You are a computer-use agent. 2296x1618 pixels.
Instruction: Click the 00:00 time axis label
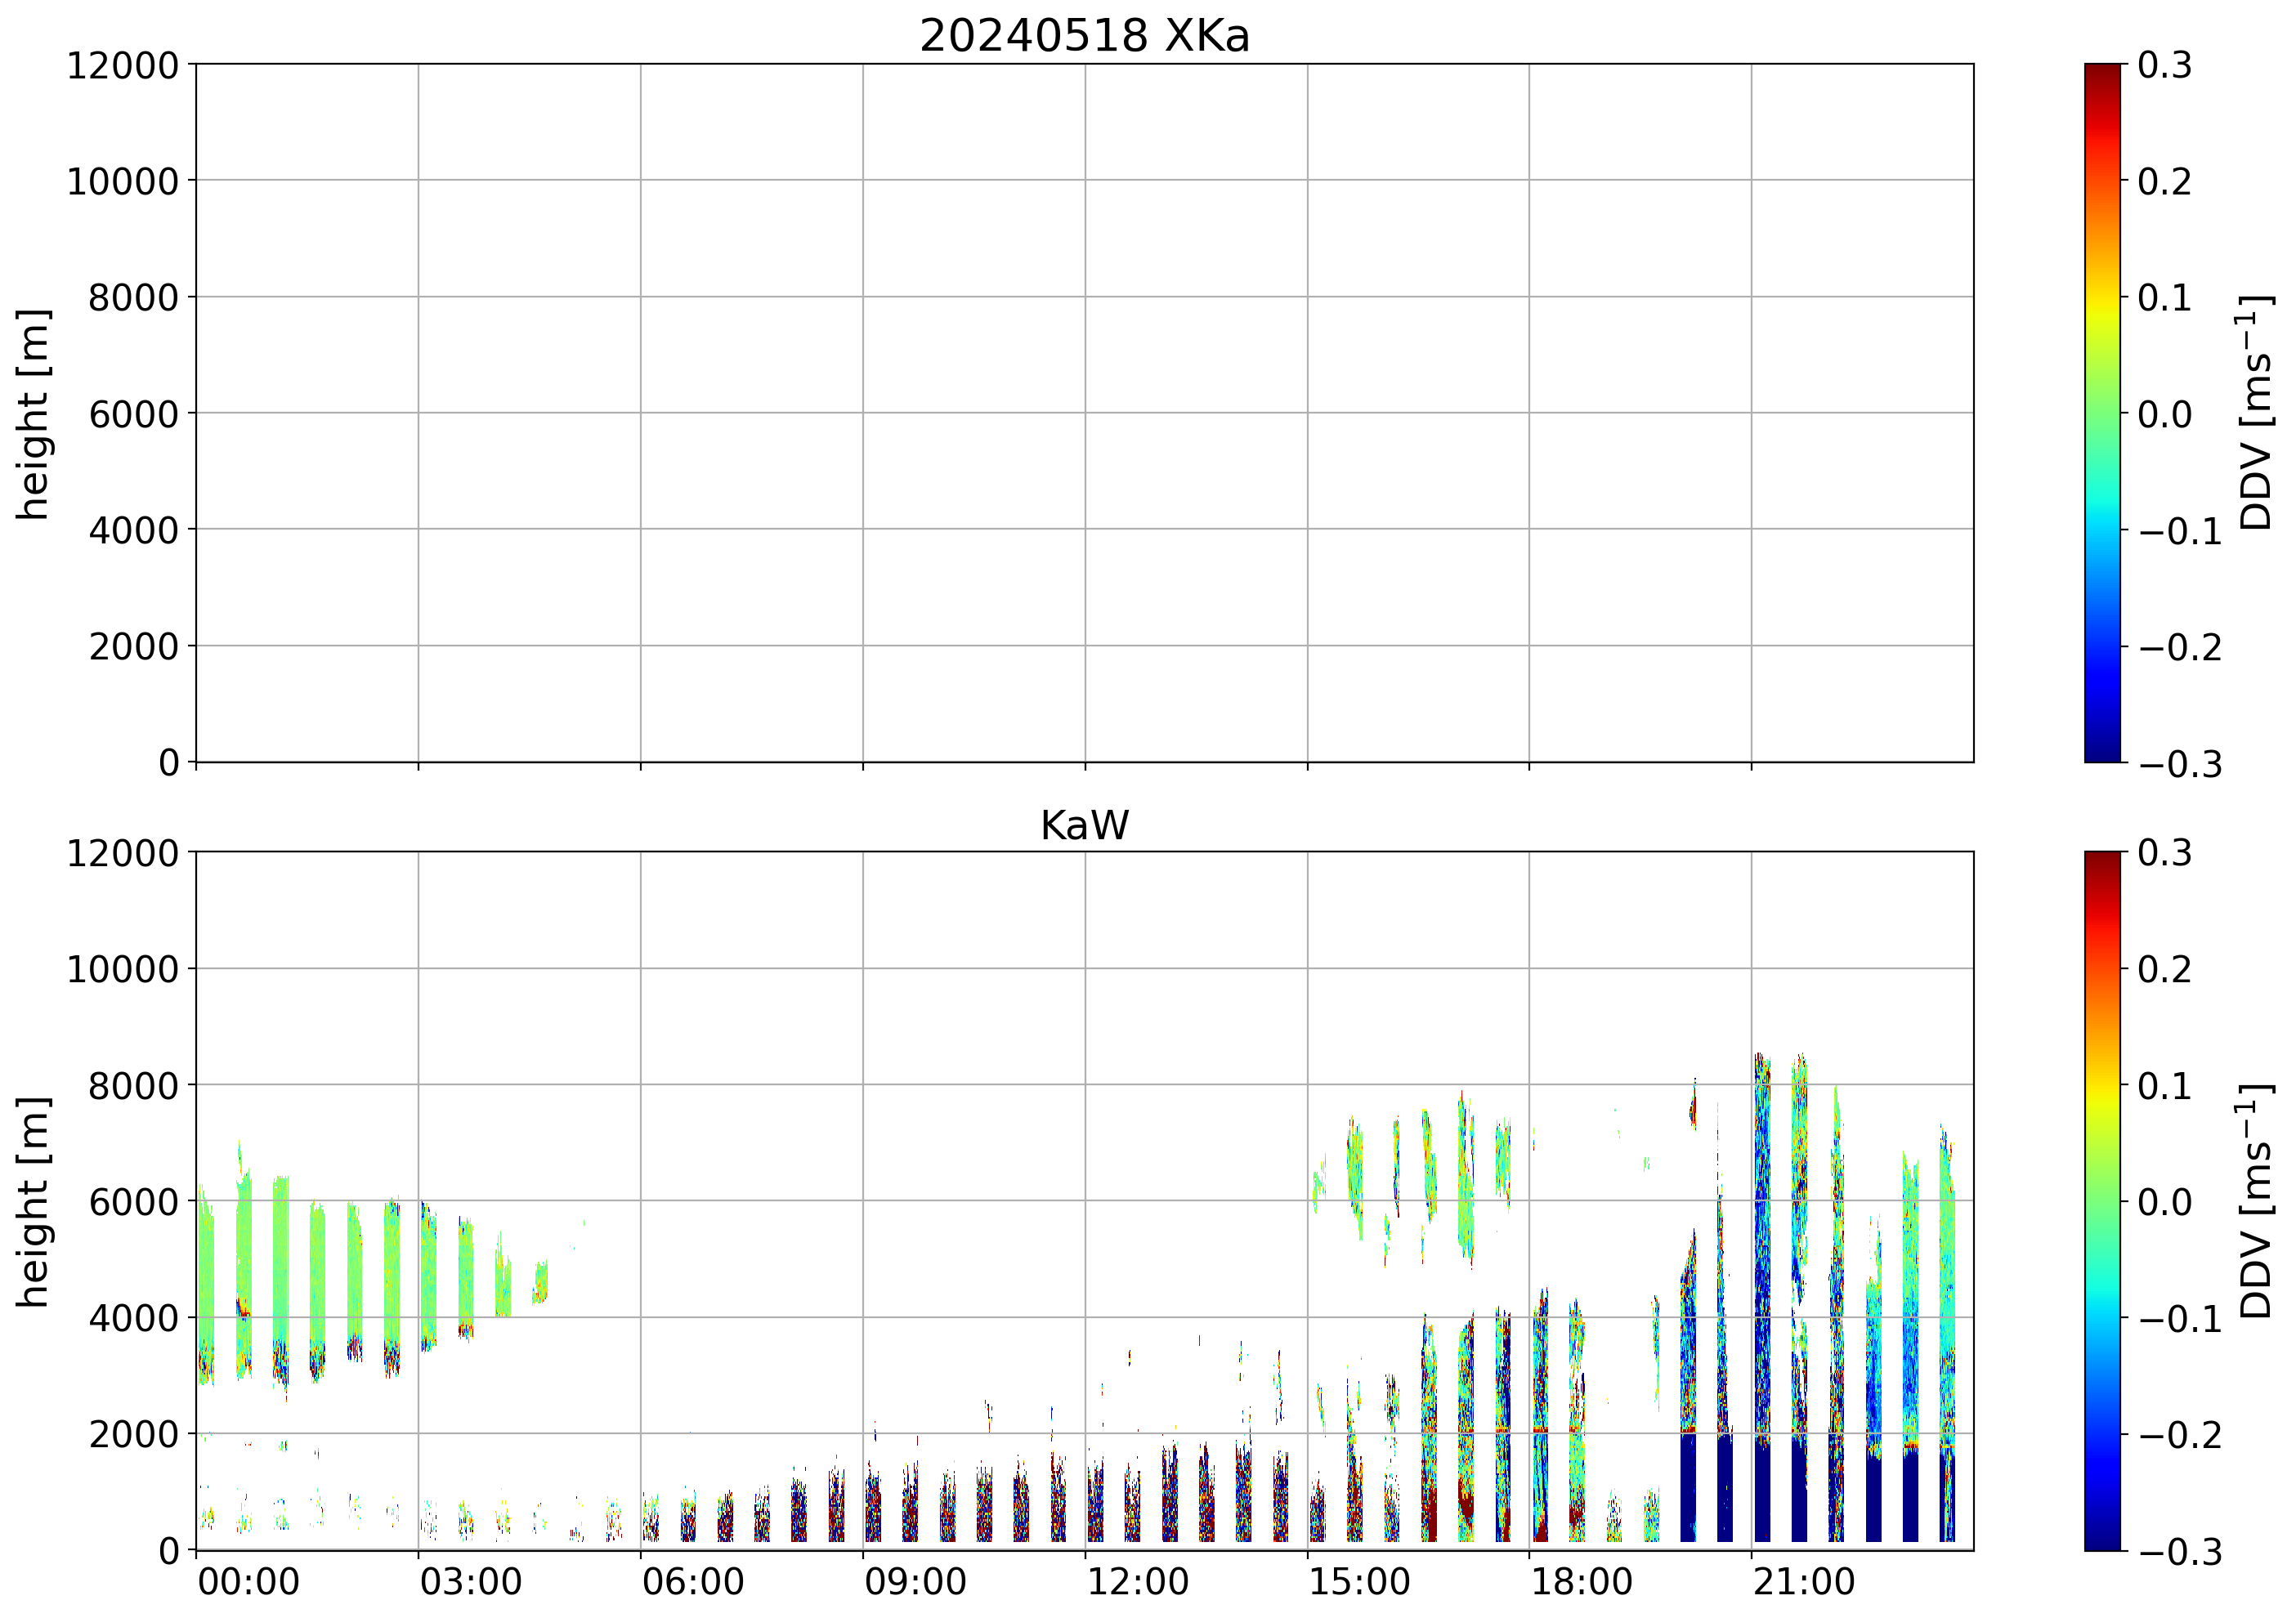(x=248, y=1583)
